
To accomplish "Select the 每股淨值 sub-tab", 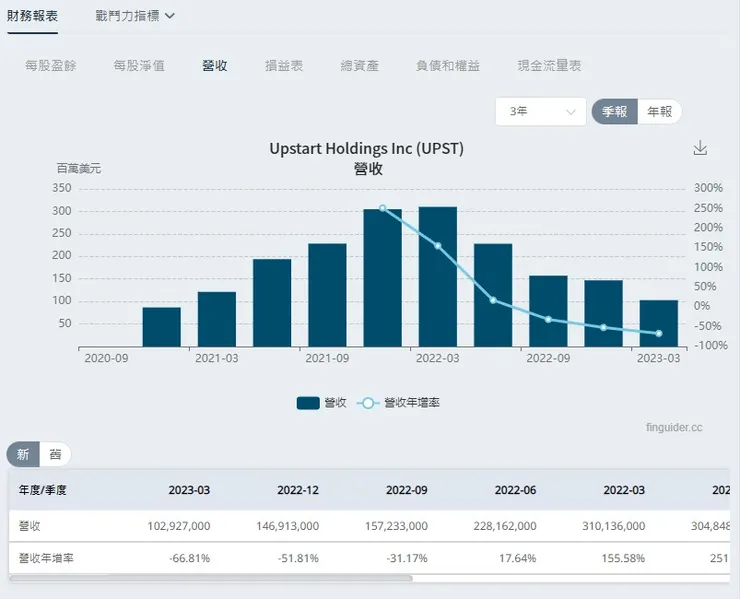I will tap(139, 66).
